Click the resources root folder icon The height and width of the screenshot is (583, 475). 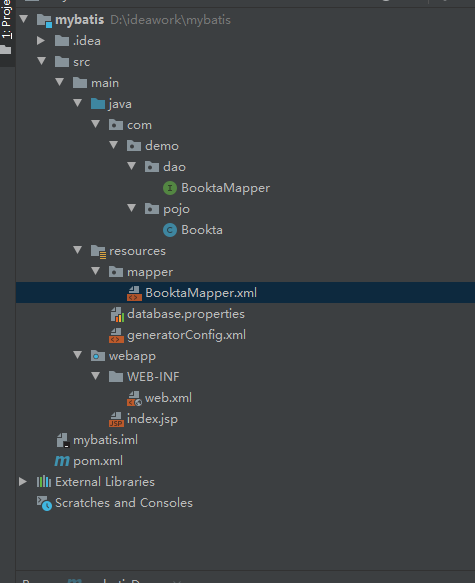pos(98,252)
